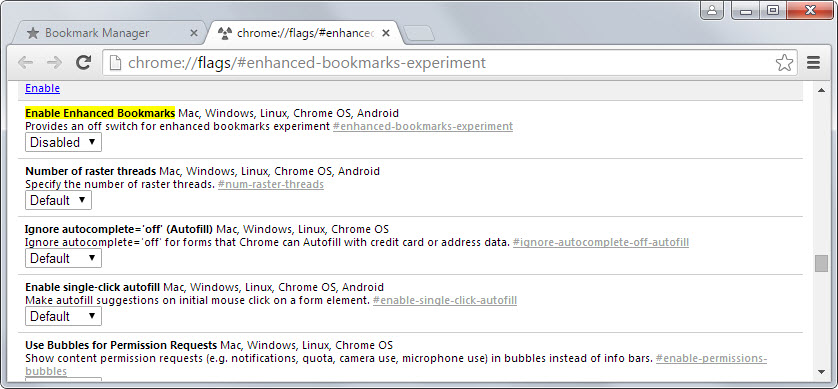Click the vertical scrollbar thumb

tap(821, 263)
